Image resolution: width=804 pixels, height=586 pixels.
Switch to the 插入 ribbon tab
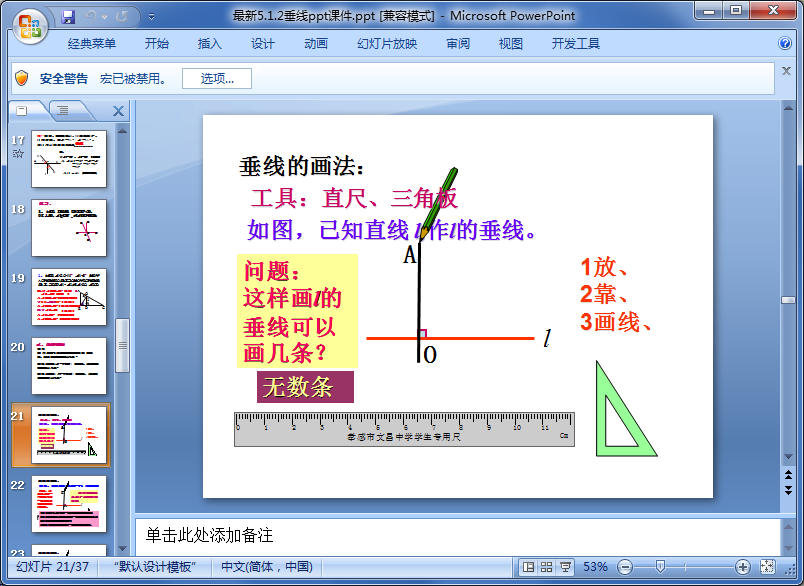click(210, 44)
